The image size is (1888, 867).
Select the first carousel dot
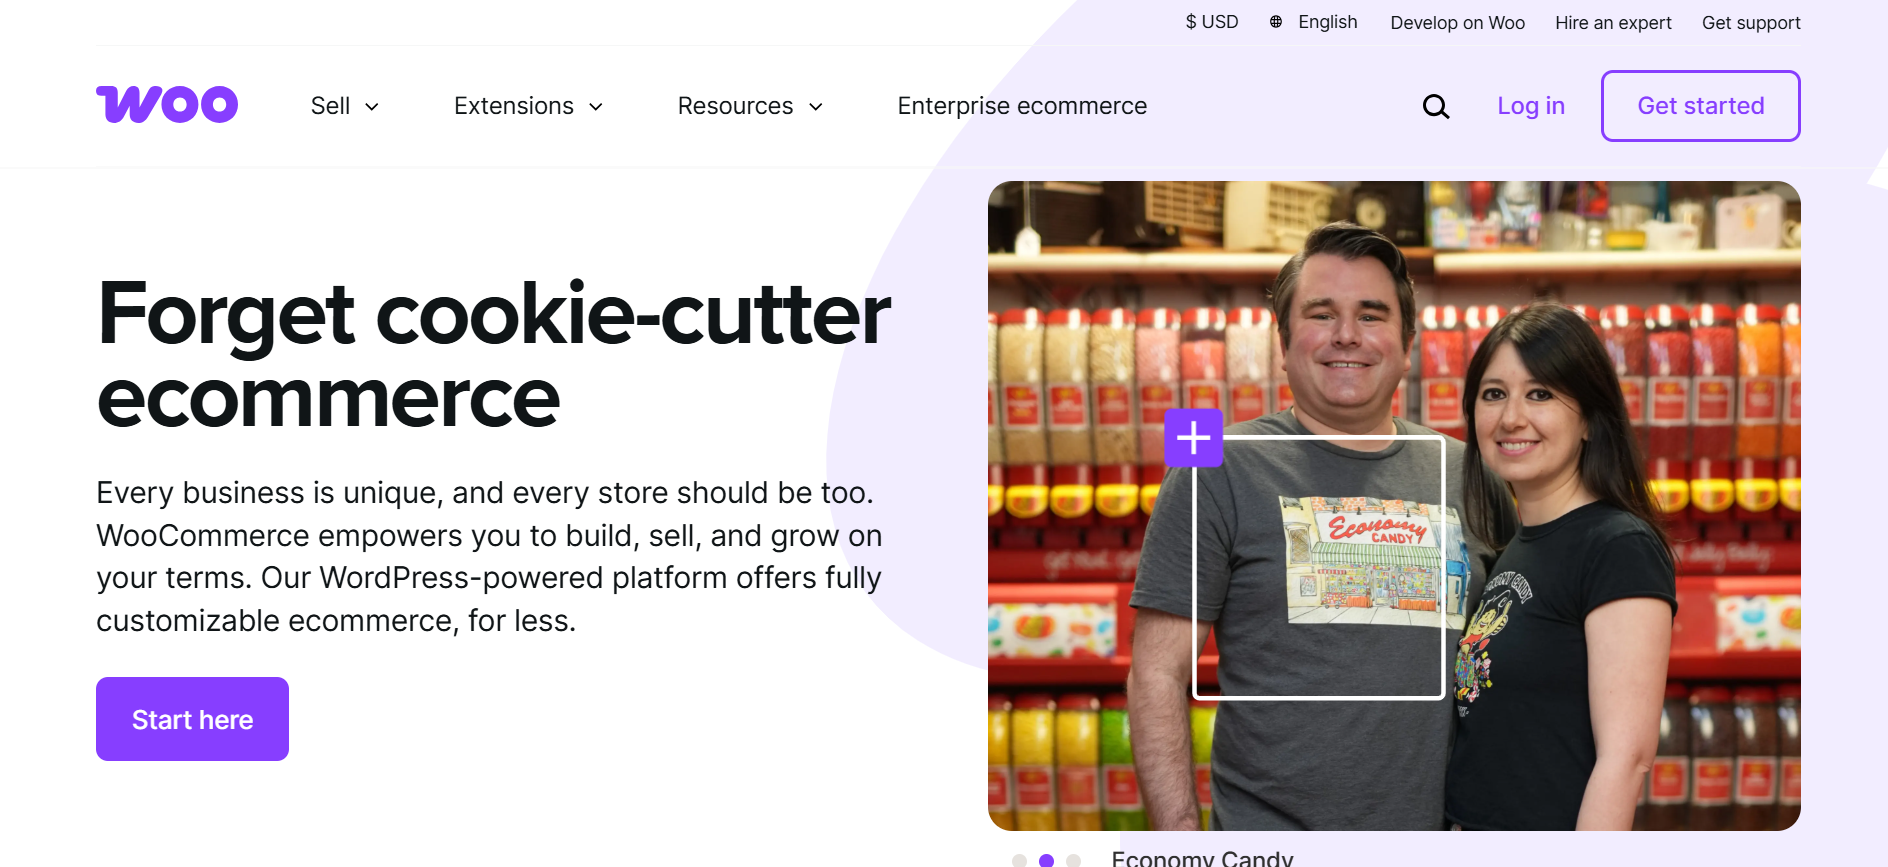tap(1019, 861)
